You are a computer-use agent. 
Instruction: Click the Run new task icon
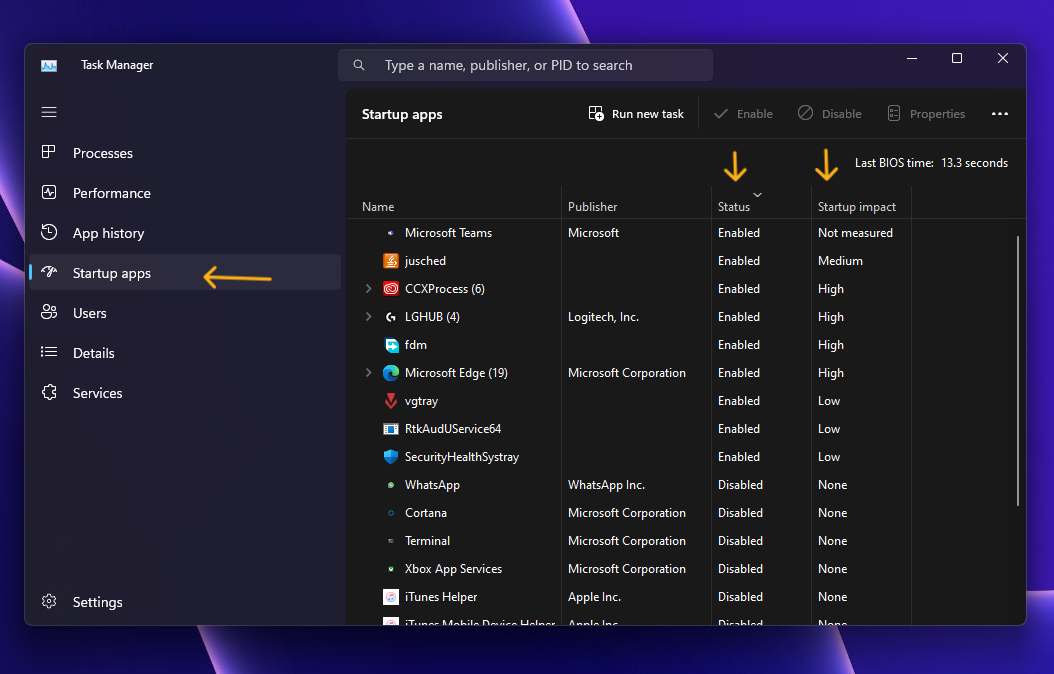pyautogui.click(x=596, y=114)
